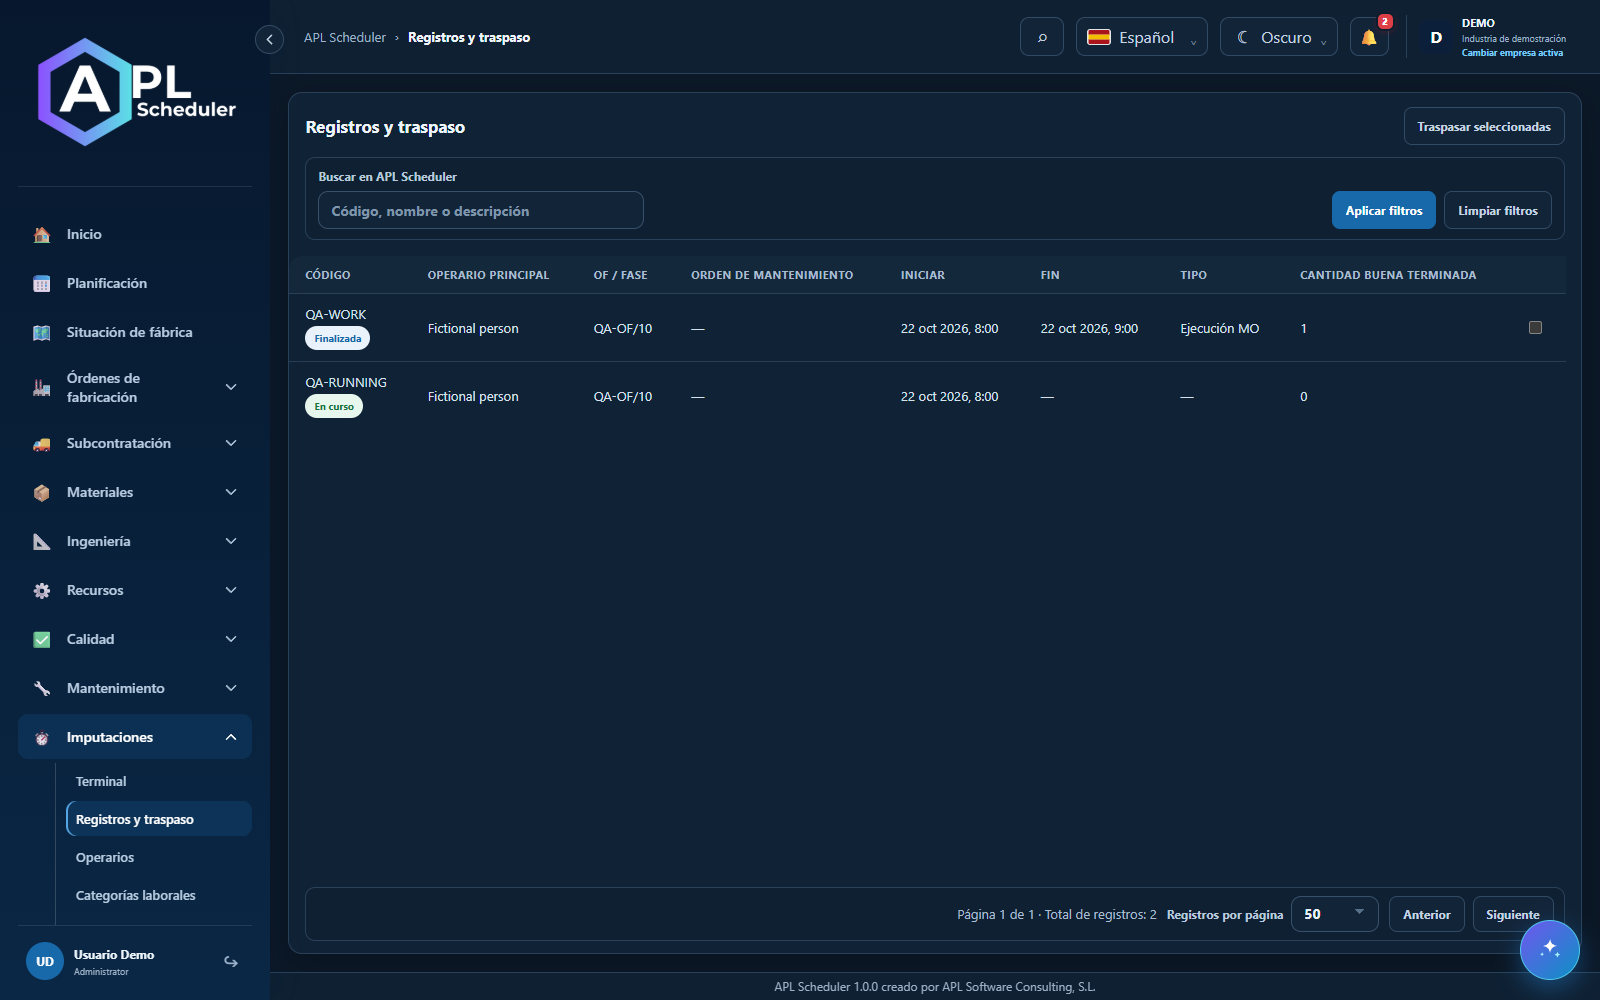The image size is (1600, 1000).
Task: Open the Terminal submenu item
Action: [x=101, y=781]
